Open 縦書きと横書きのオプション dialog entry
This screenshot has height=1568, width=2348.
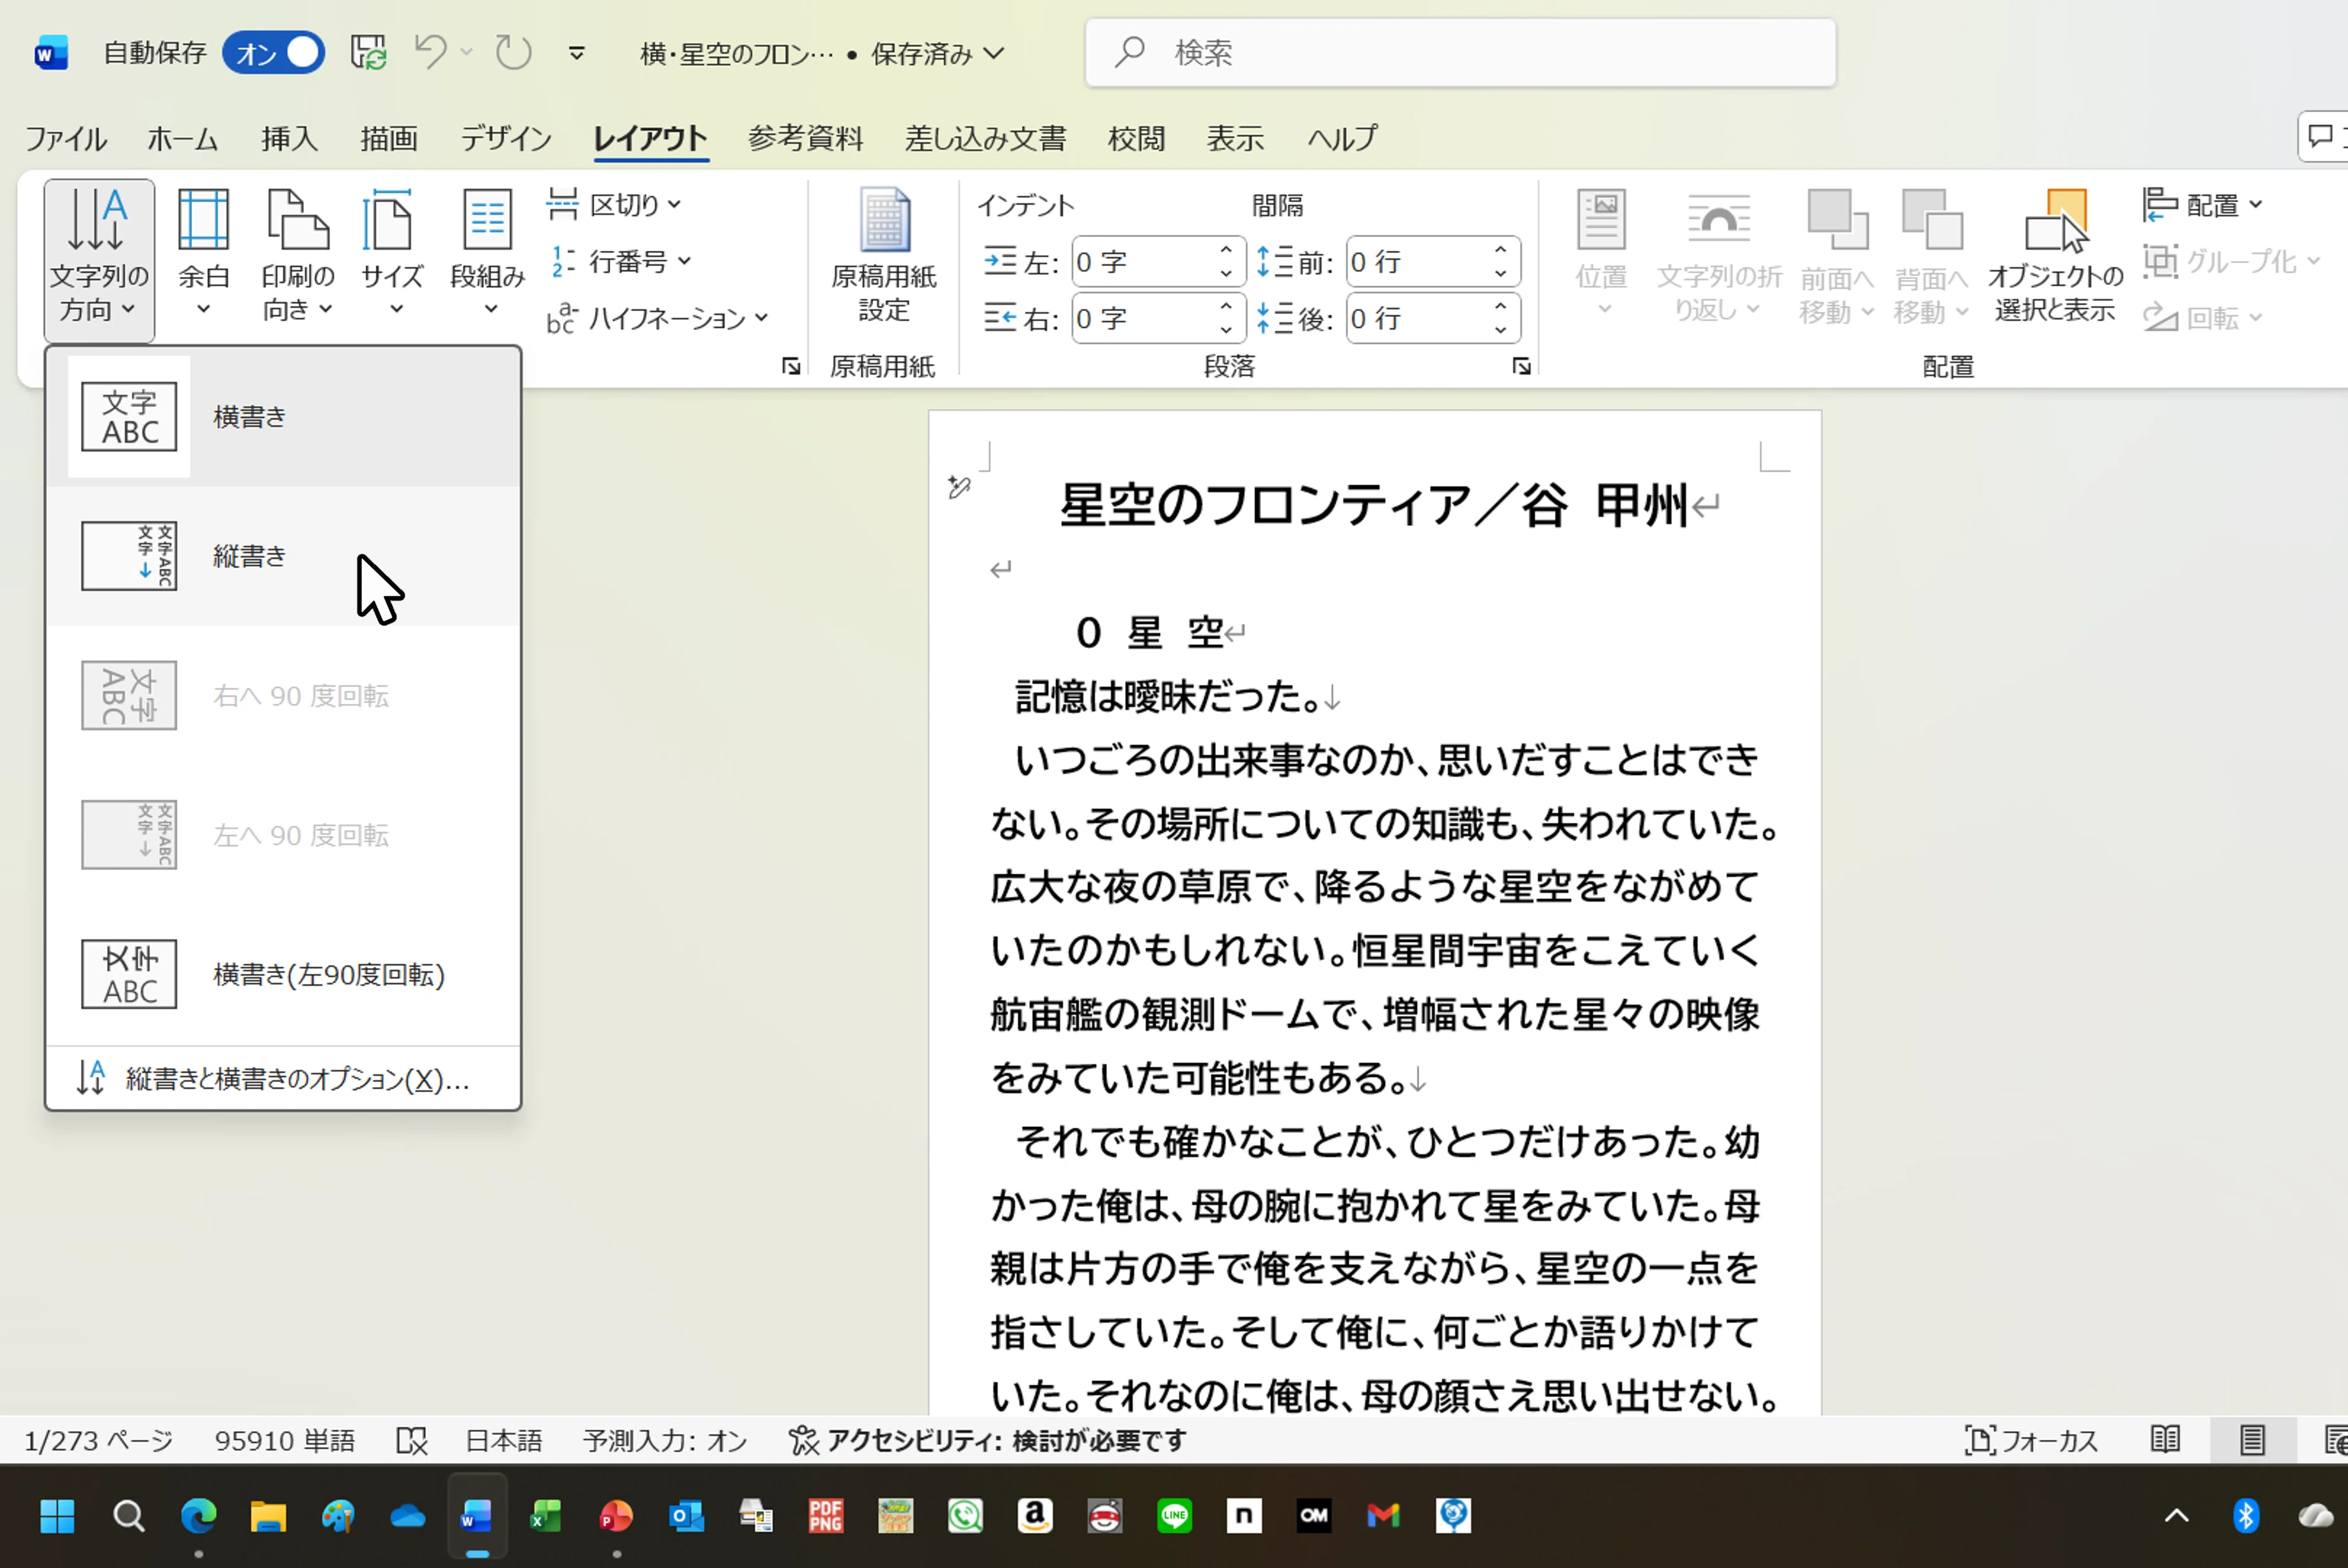[284, 1079]
